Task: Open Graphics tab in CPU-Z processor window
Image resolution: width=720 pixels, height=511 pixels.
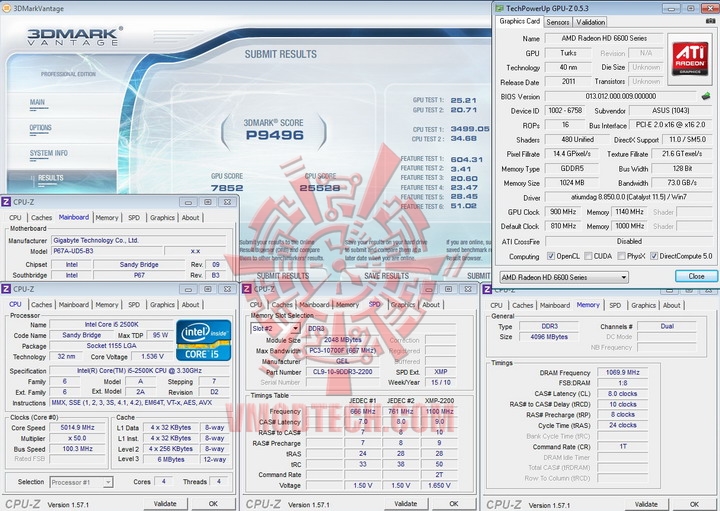Action: pos(162,305)
